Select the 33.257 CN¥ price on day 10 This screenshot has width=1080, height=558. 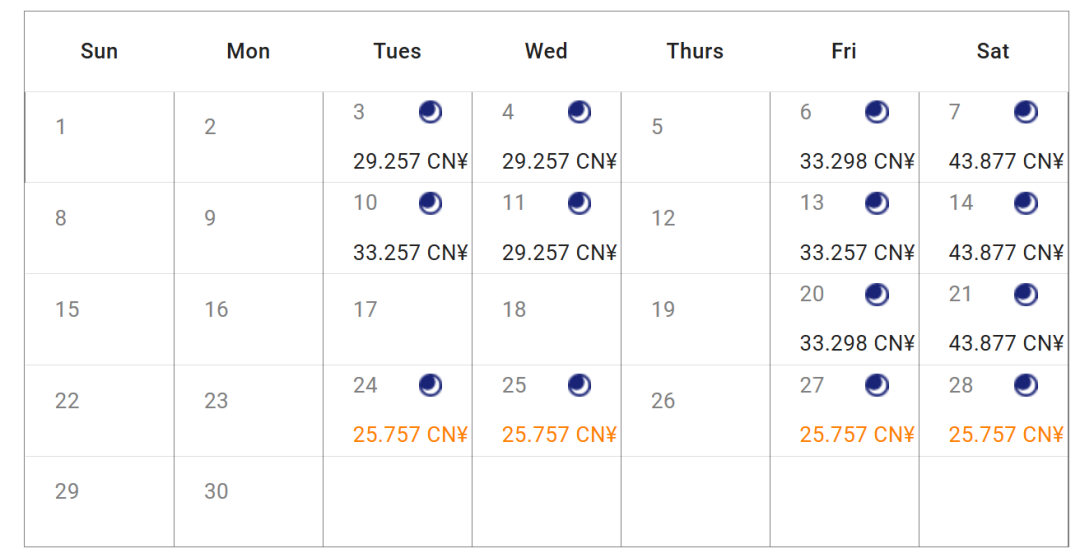(410, 252)
